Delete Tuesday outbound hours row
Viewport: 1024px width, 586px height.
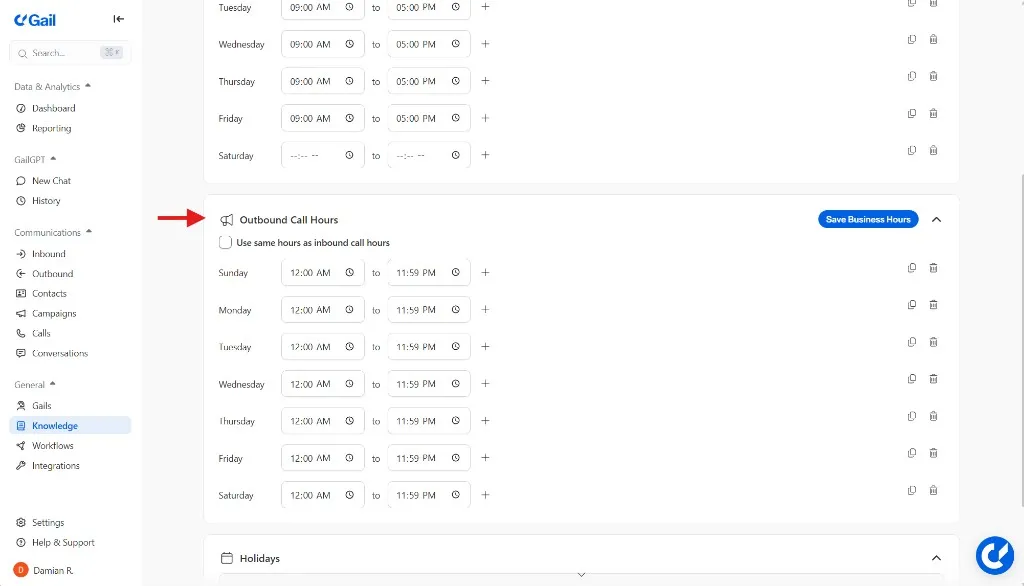click(933, 342)
